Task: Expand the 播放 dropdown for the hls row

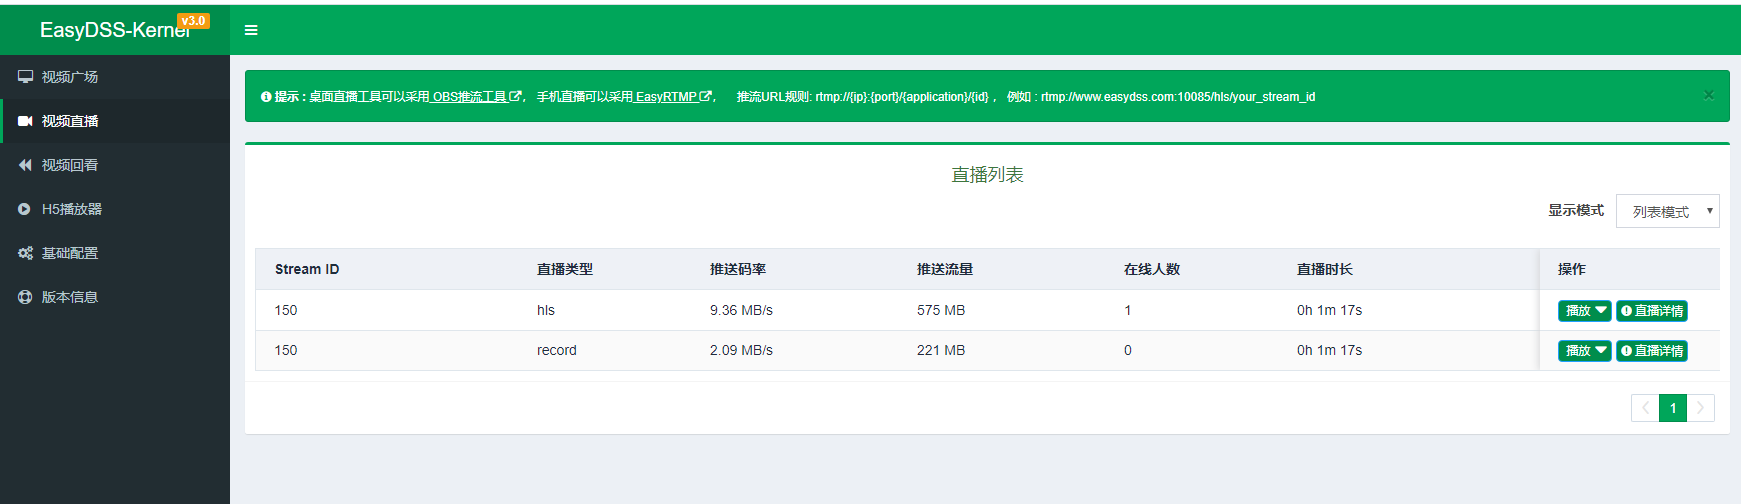Action: [x=1584, y=311]
